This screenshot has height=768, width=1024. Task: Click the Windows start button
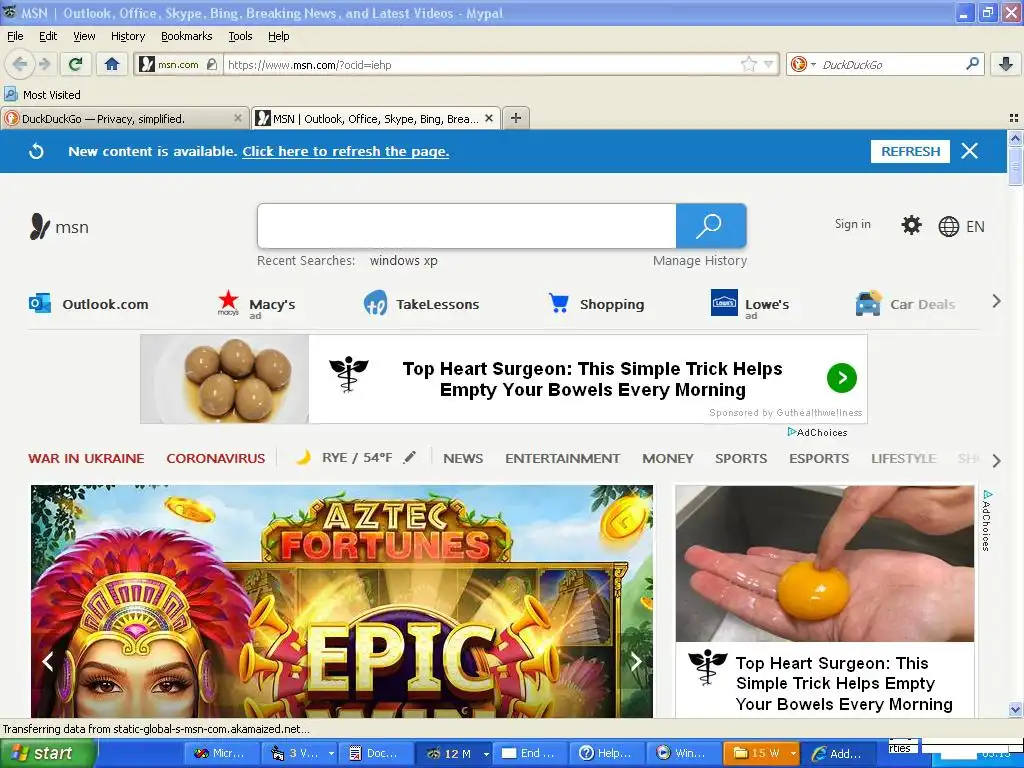(47, 754)
